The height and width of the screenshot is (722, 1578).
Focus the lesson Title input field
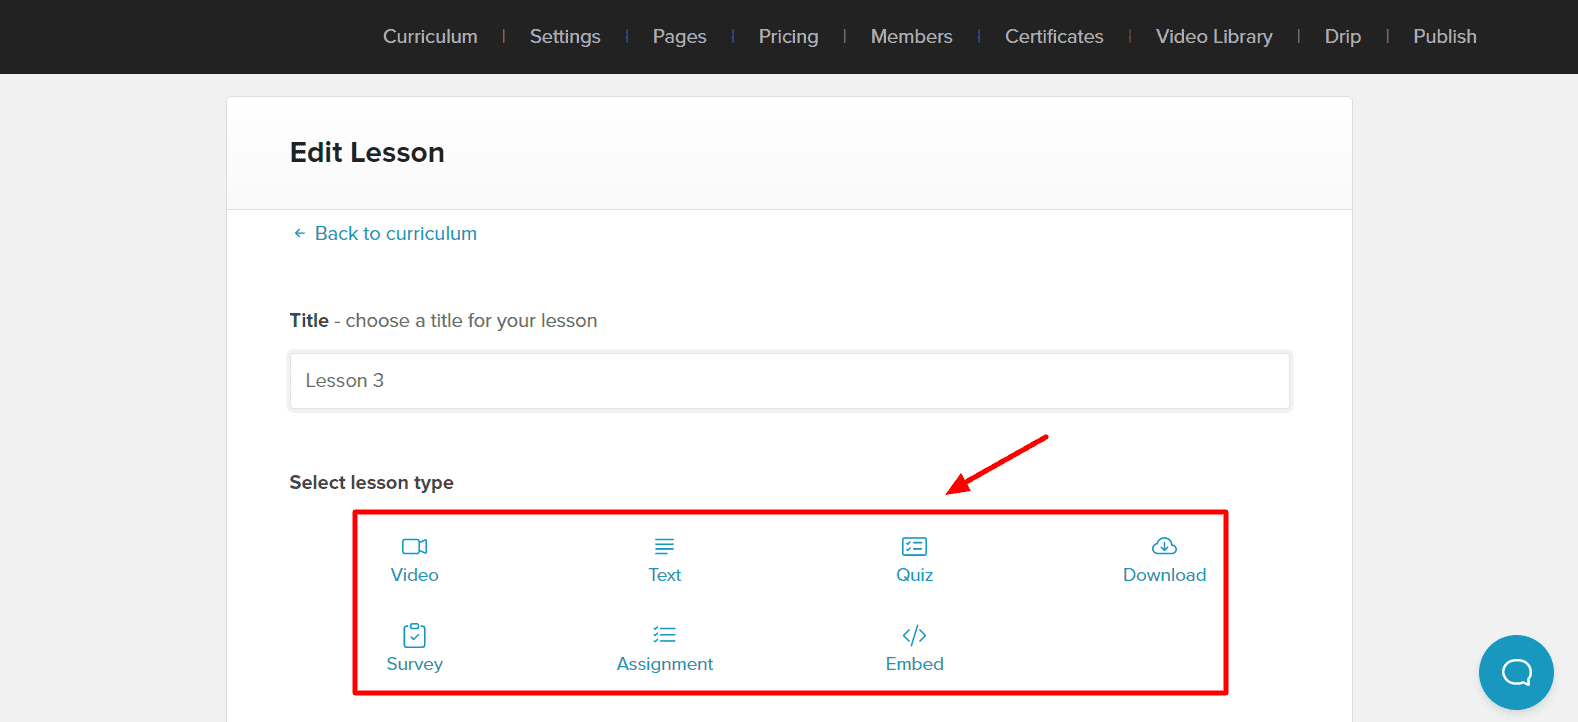click(789, 381)
